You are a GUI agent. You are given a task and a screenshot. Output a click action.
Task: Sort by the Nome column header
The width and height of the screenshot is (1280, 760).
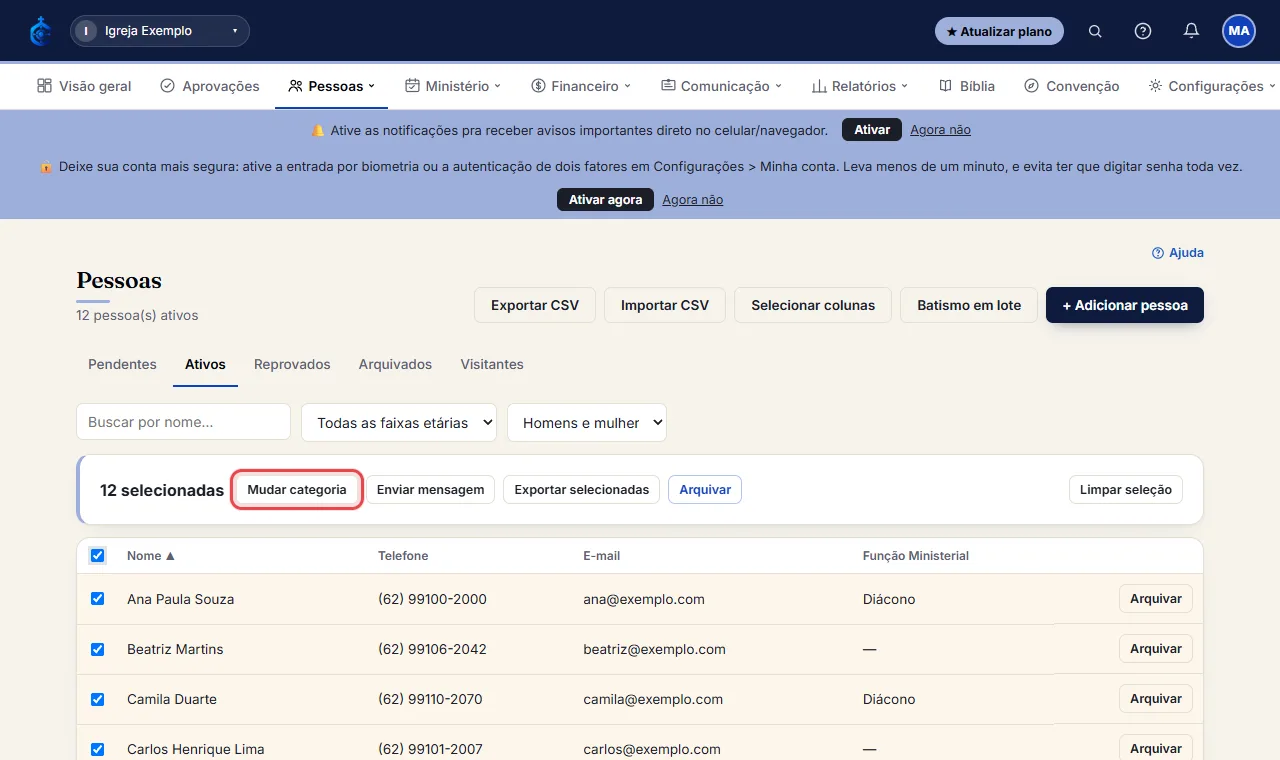click(x=151, y=556)
